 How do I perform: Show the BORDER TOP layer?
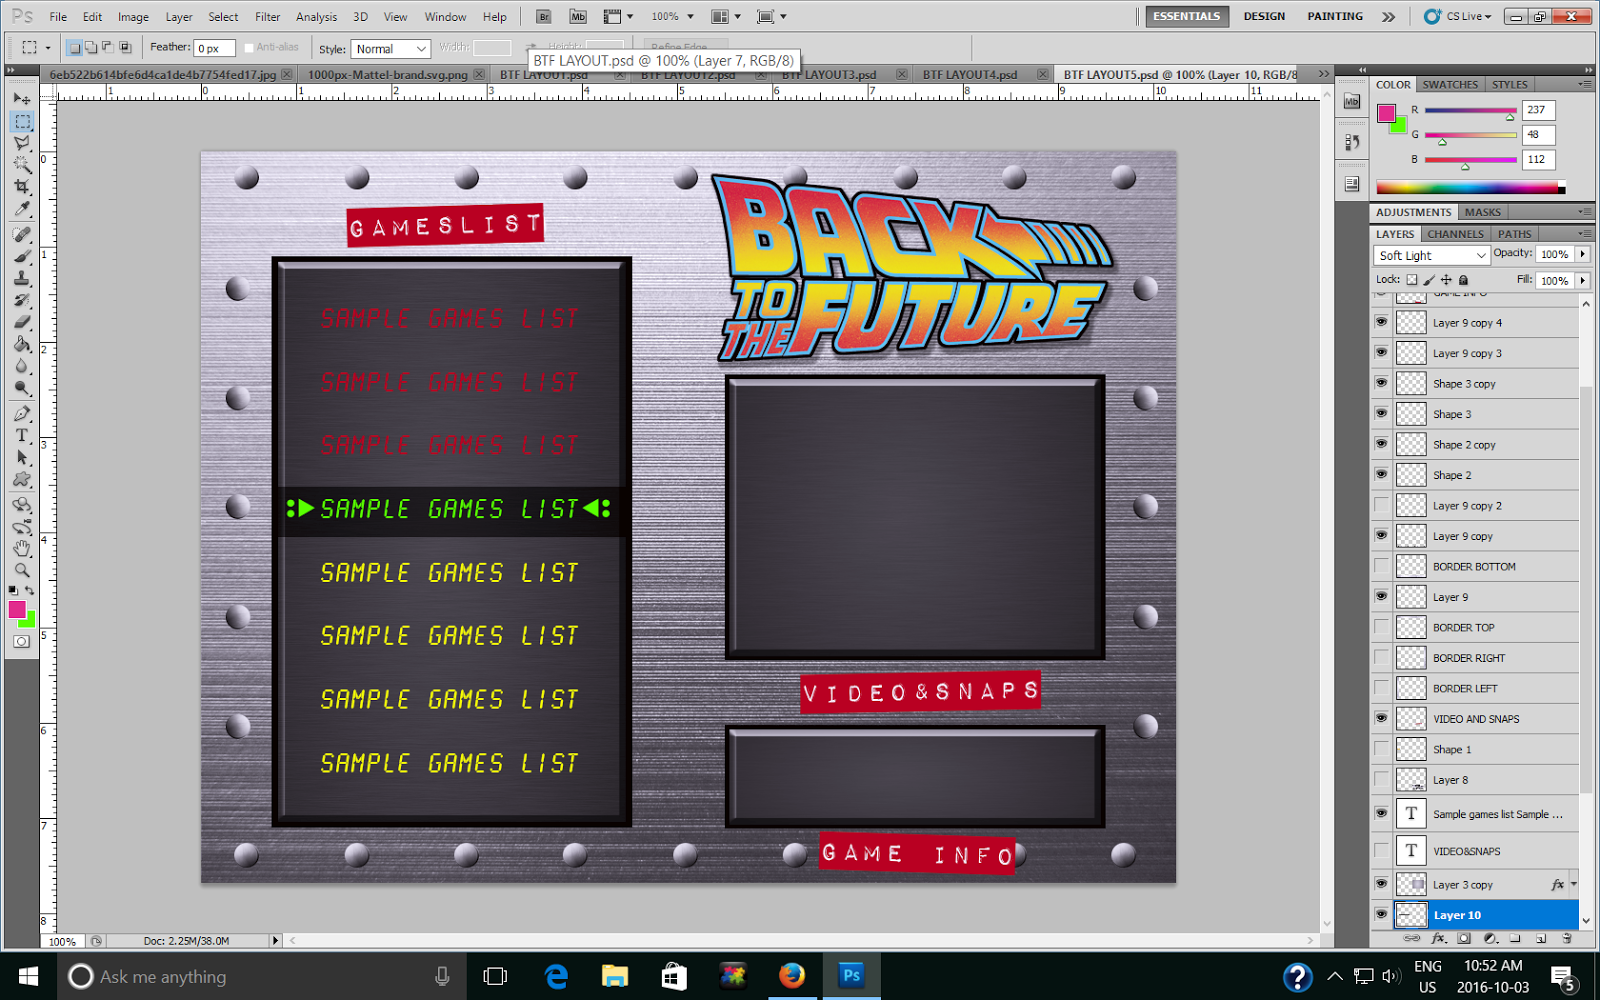[x=1381, y=627]
